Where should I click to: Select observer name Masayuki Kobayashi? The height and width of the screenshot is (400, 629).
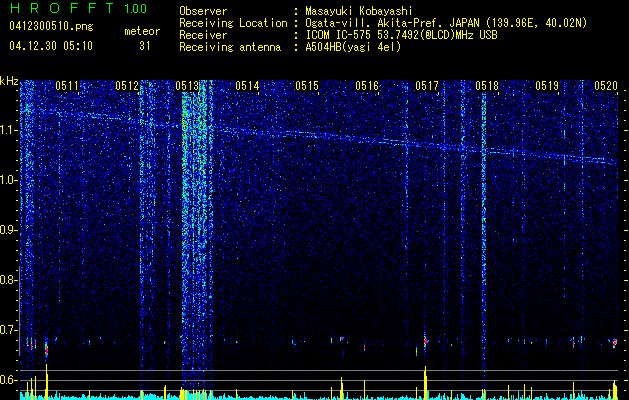click(359, 11)
